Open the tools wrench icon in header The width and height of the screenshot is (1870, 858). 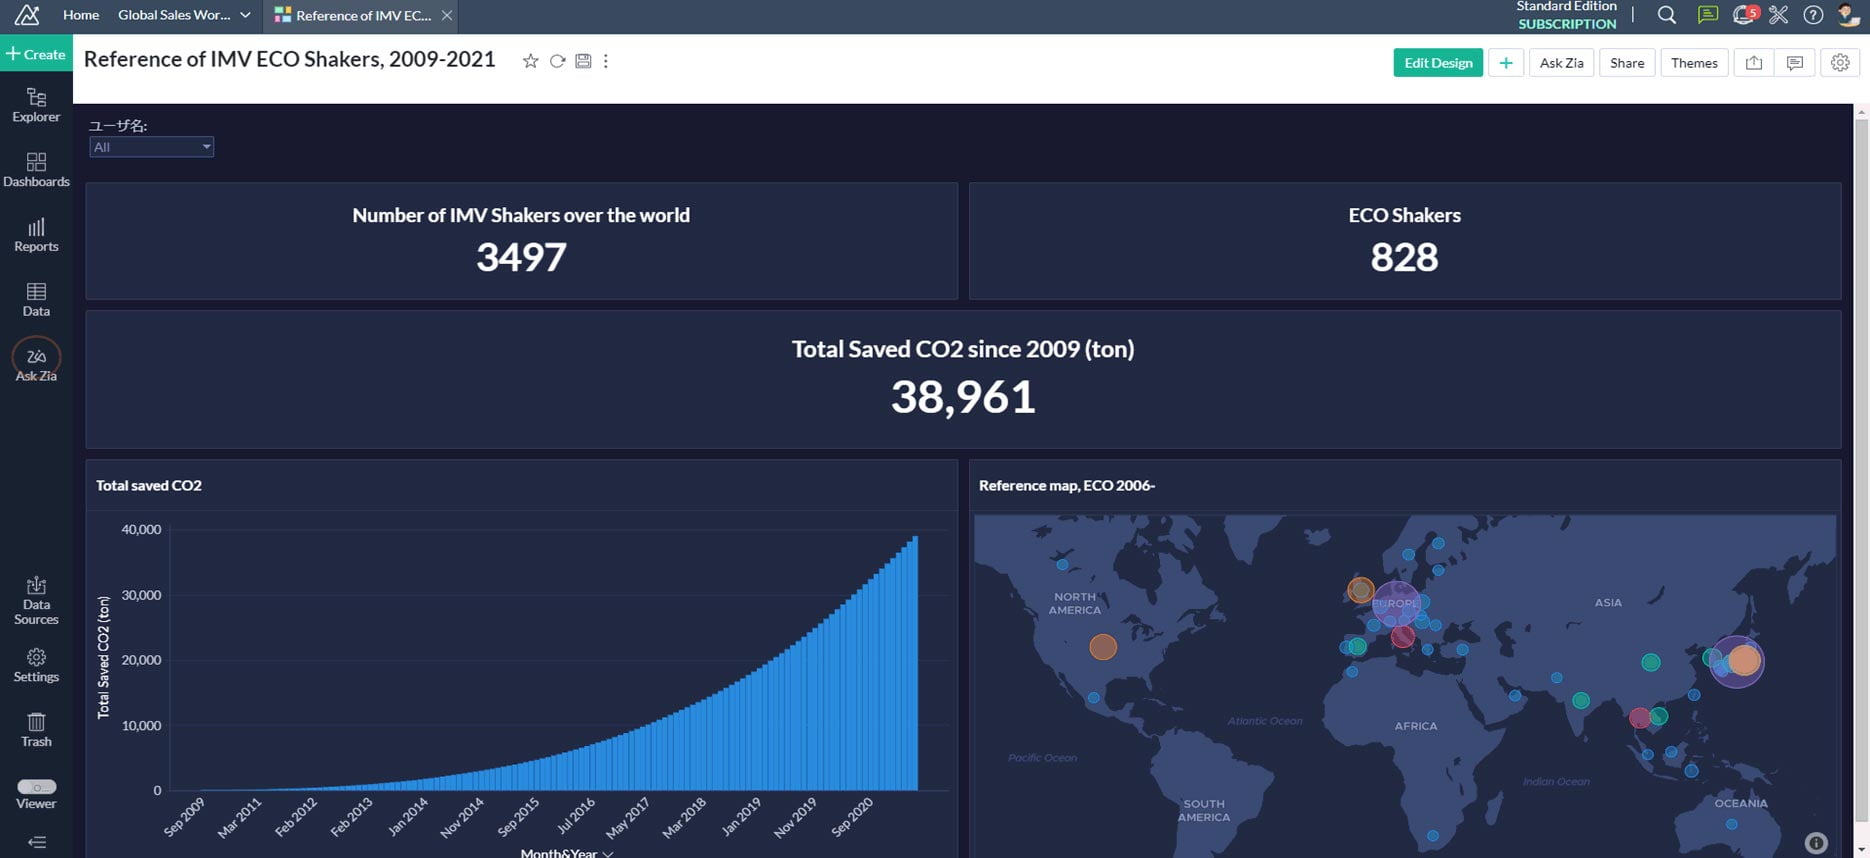[x=1778, y=15]
